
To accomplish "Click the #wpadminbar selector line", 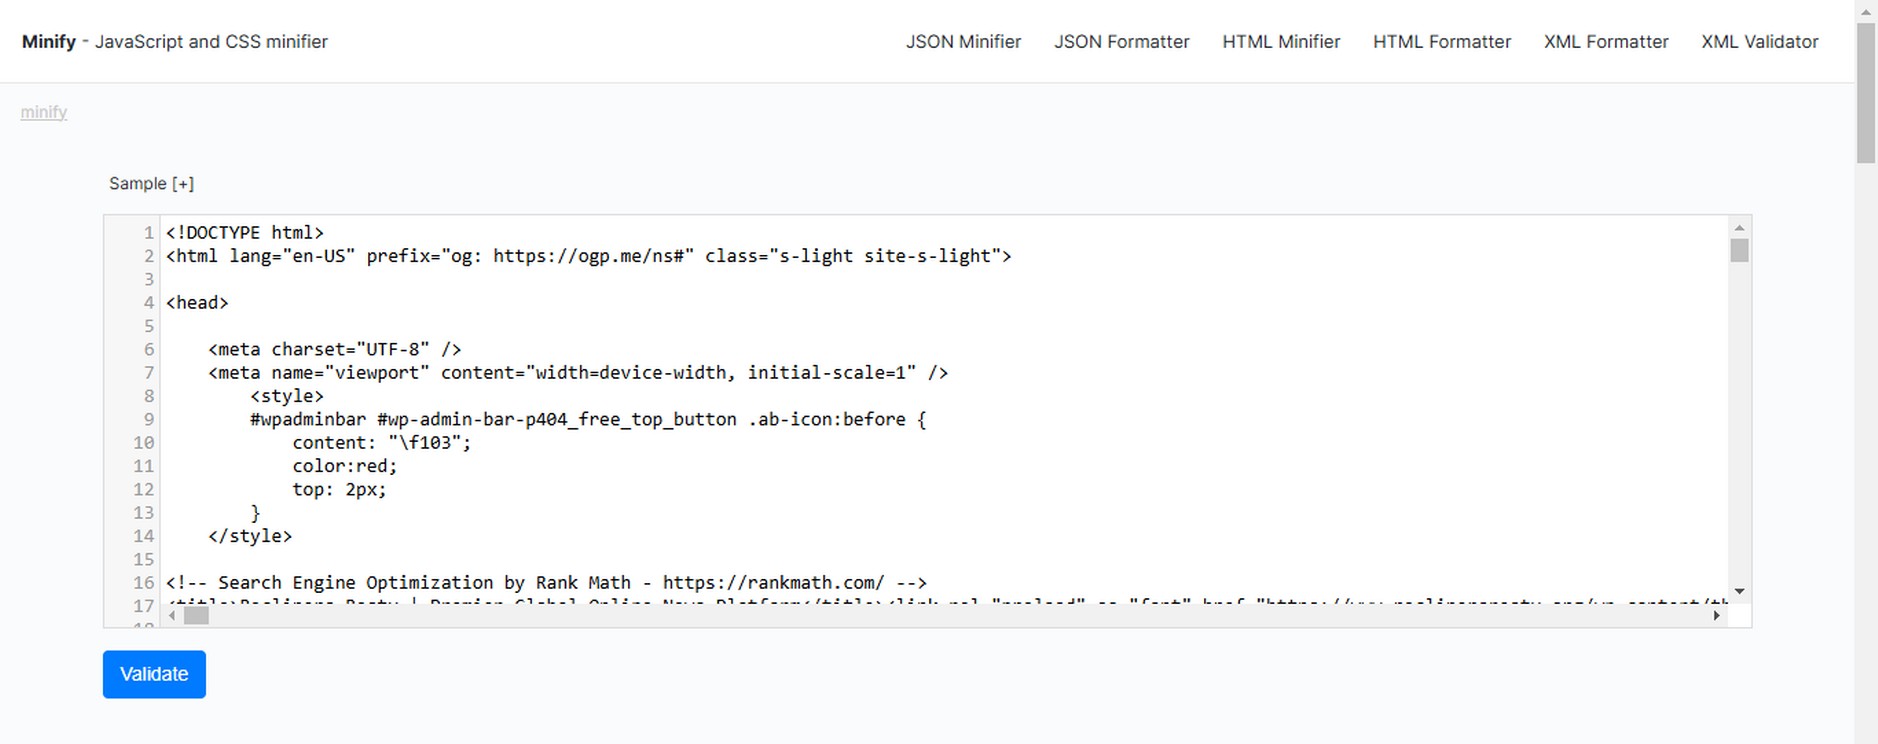I will coord(588,420).
